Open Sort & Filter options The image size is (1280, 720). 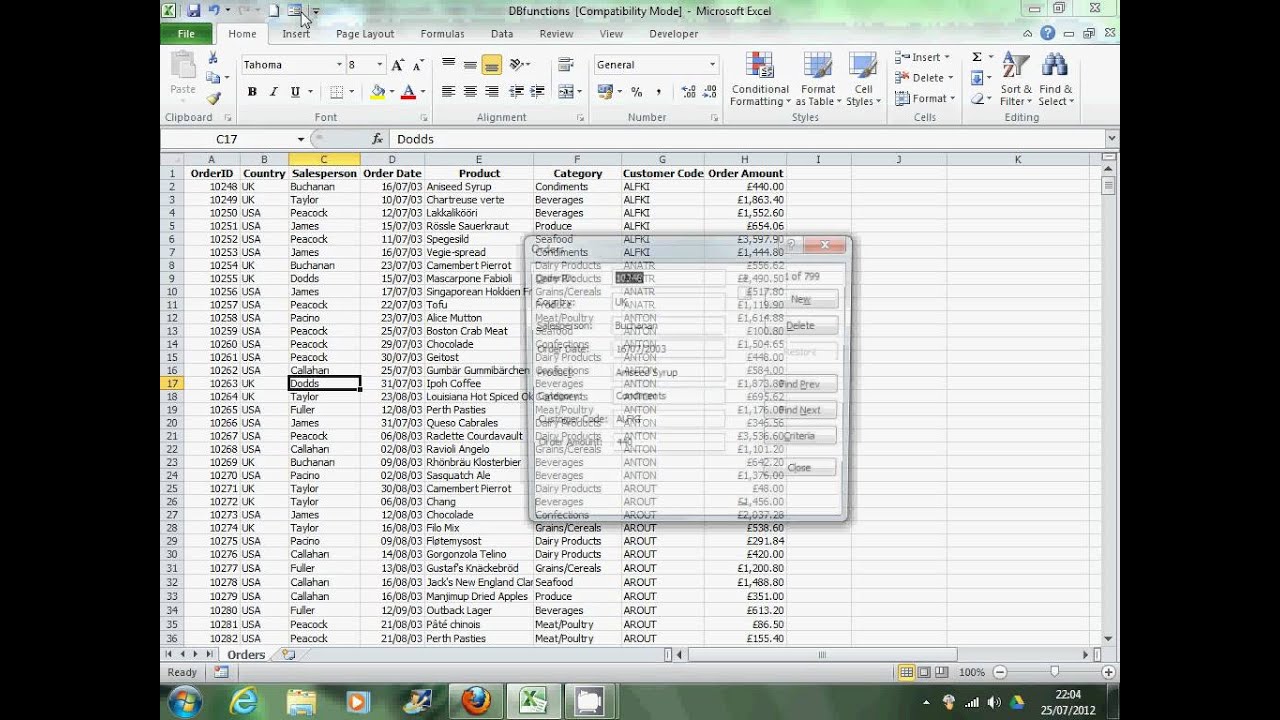pyautogui.click(x=1016, y=80)
